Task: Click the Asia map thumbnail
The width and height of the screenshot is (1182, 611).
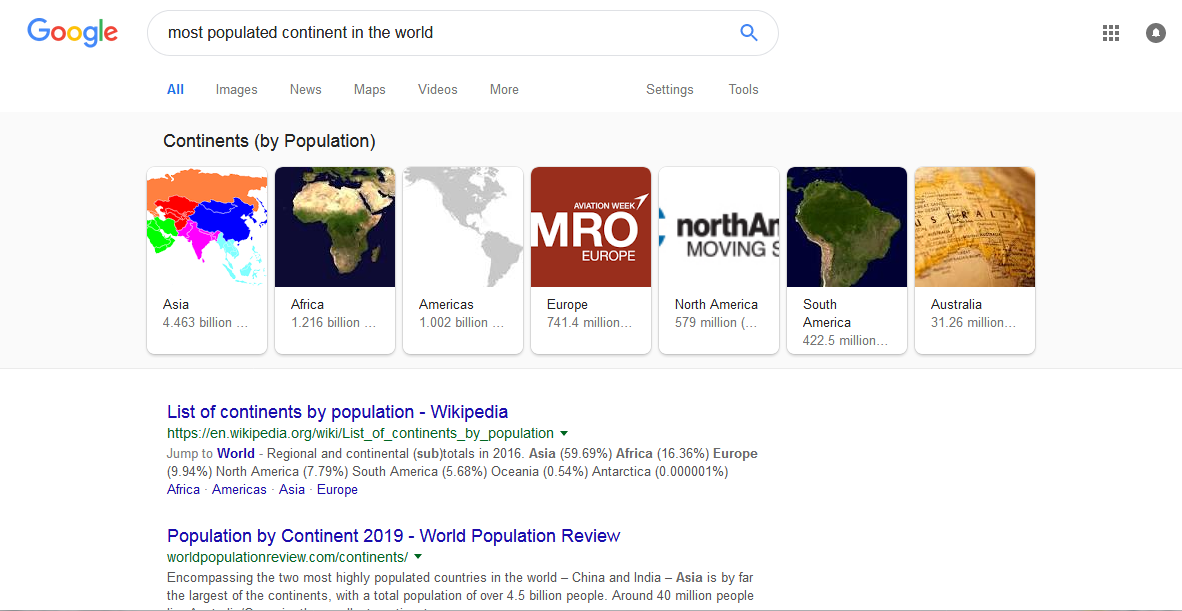Action: 207,227
